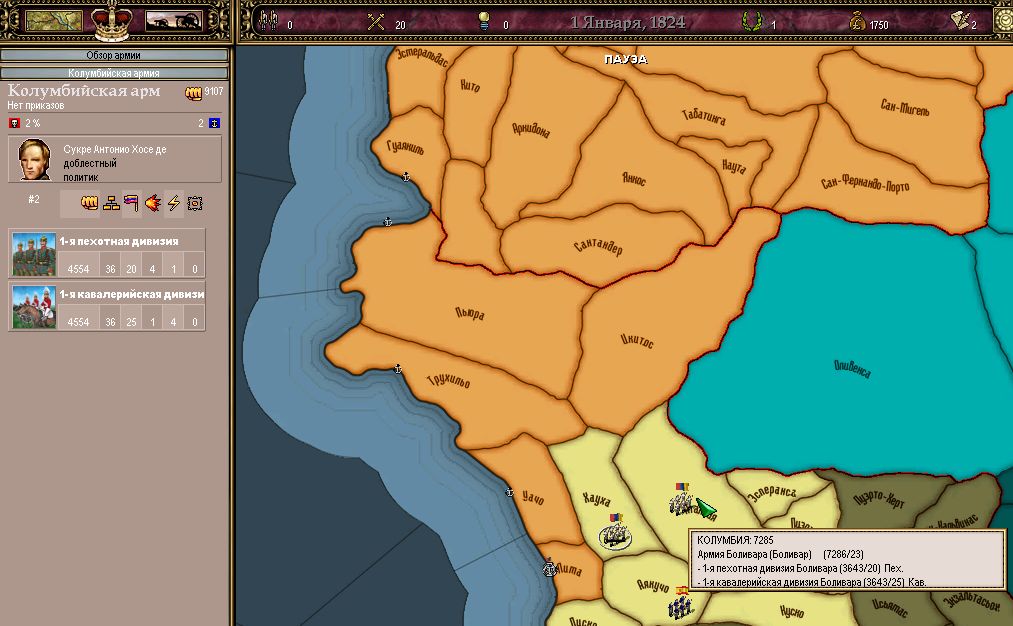Select the Трухильо province

[448, 381]
